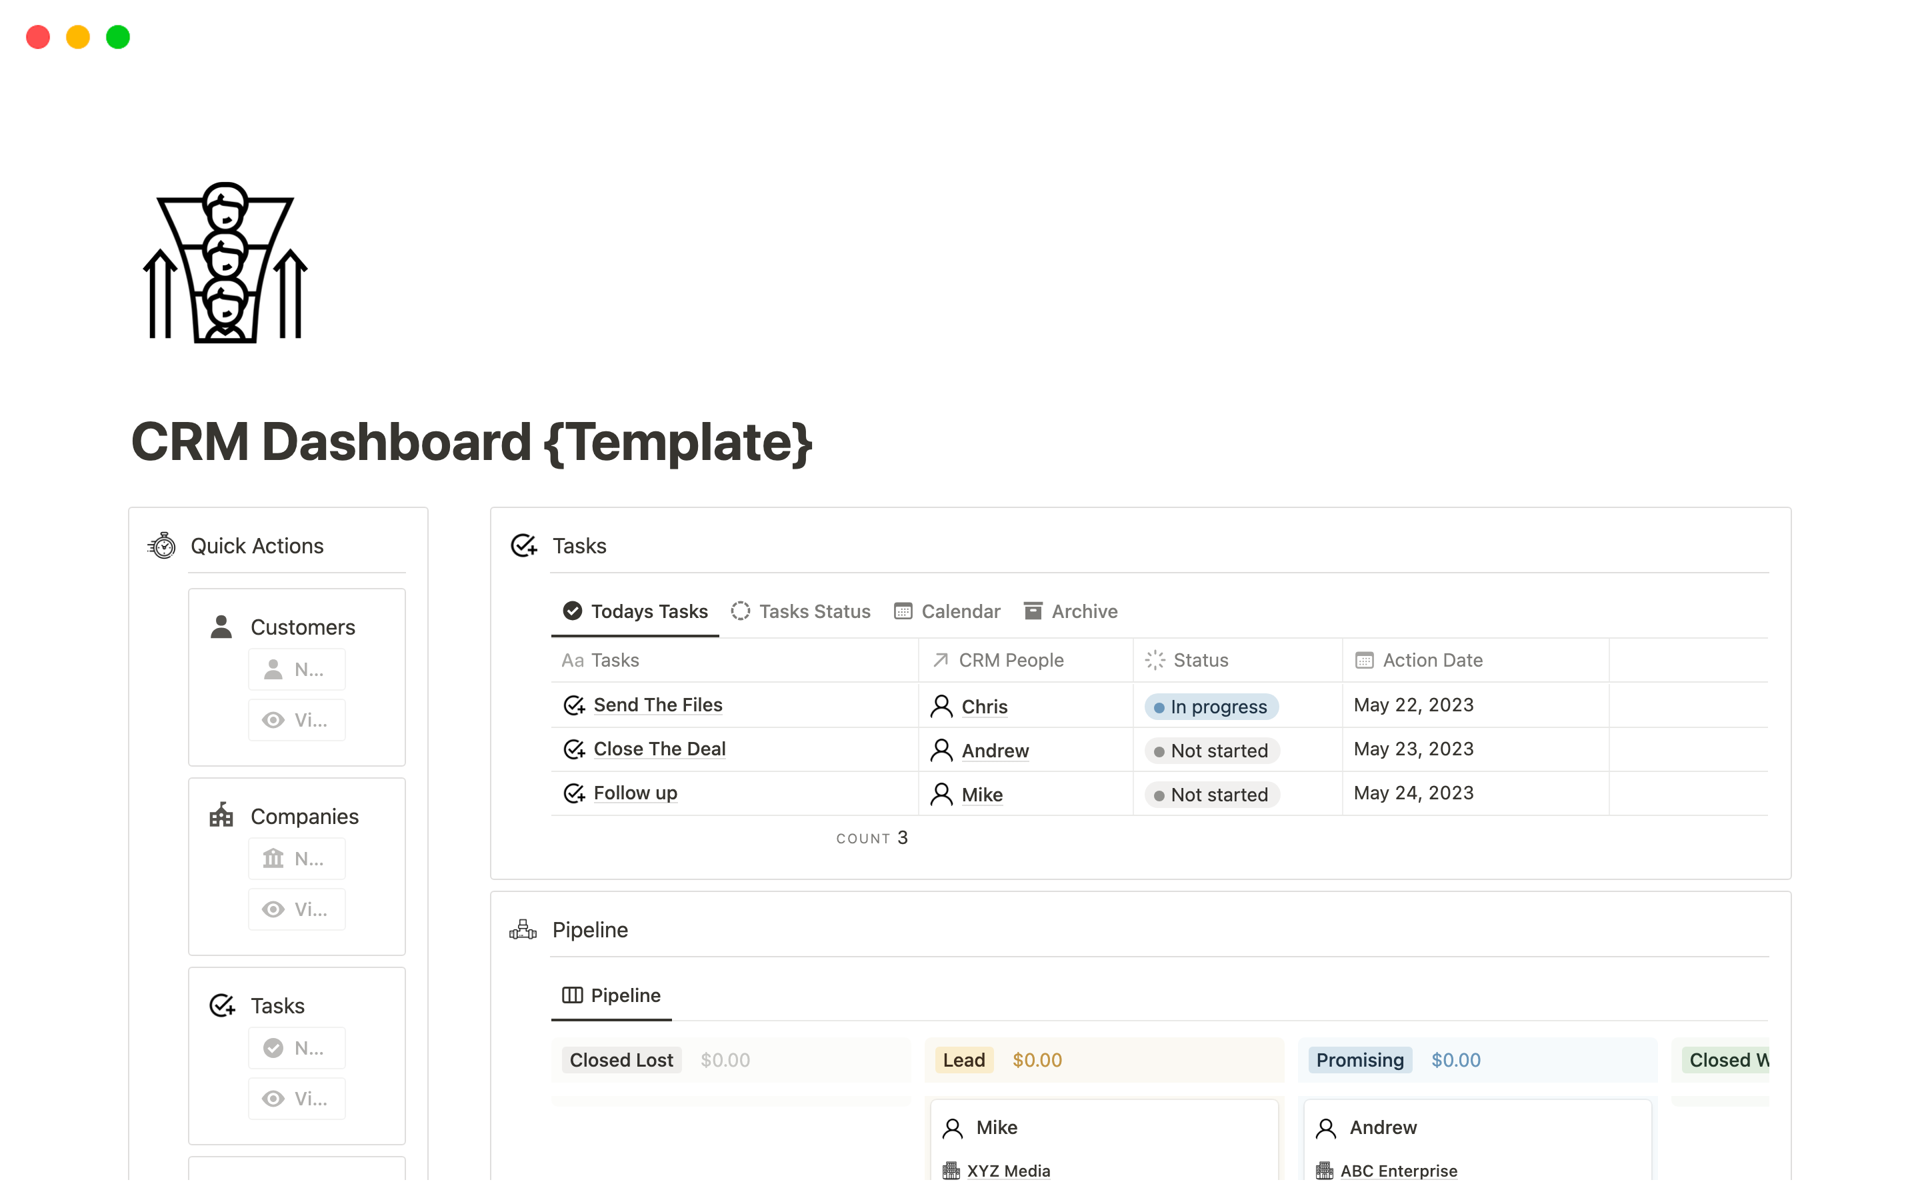Click the Companies building icon

221,816
